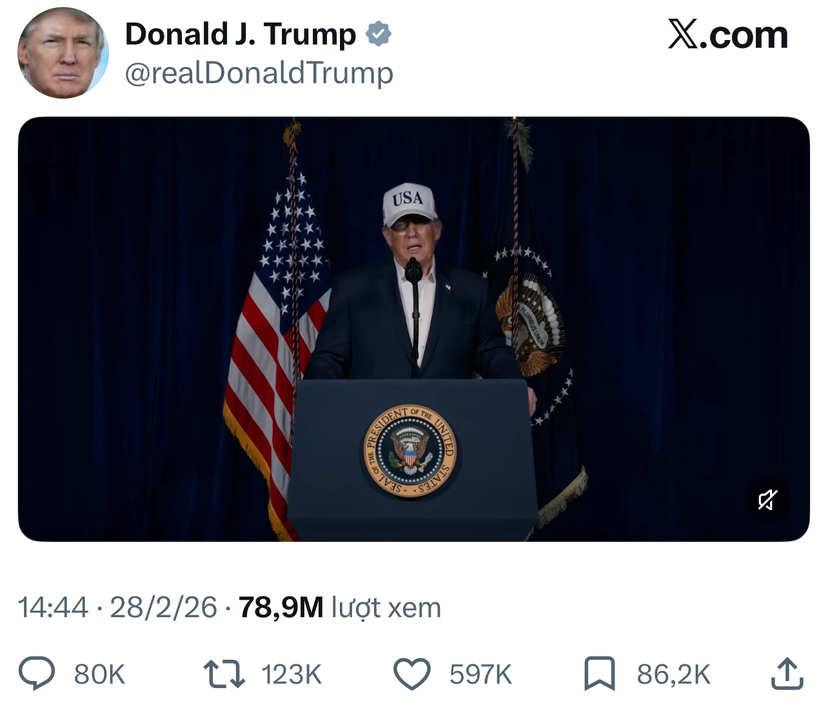Click the repost arrows icon
The height and width of the screenshot is (712, 828).
coord(224,674)
